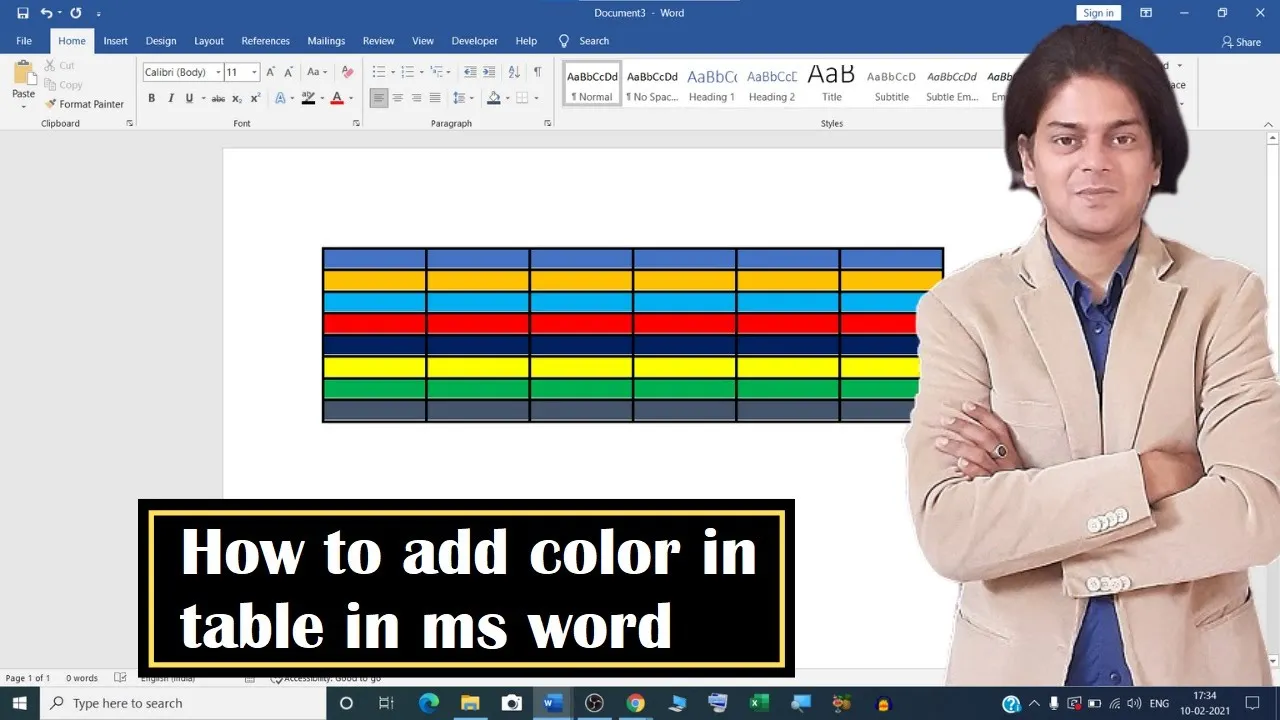Click the Borders grid icon

point(521,98)
